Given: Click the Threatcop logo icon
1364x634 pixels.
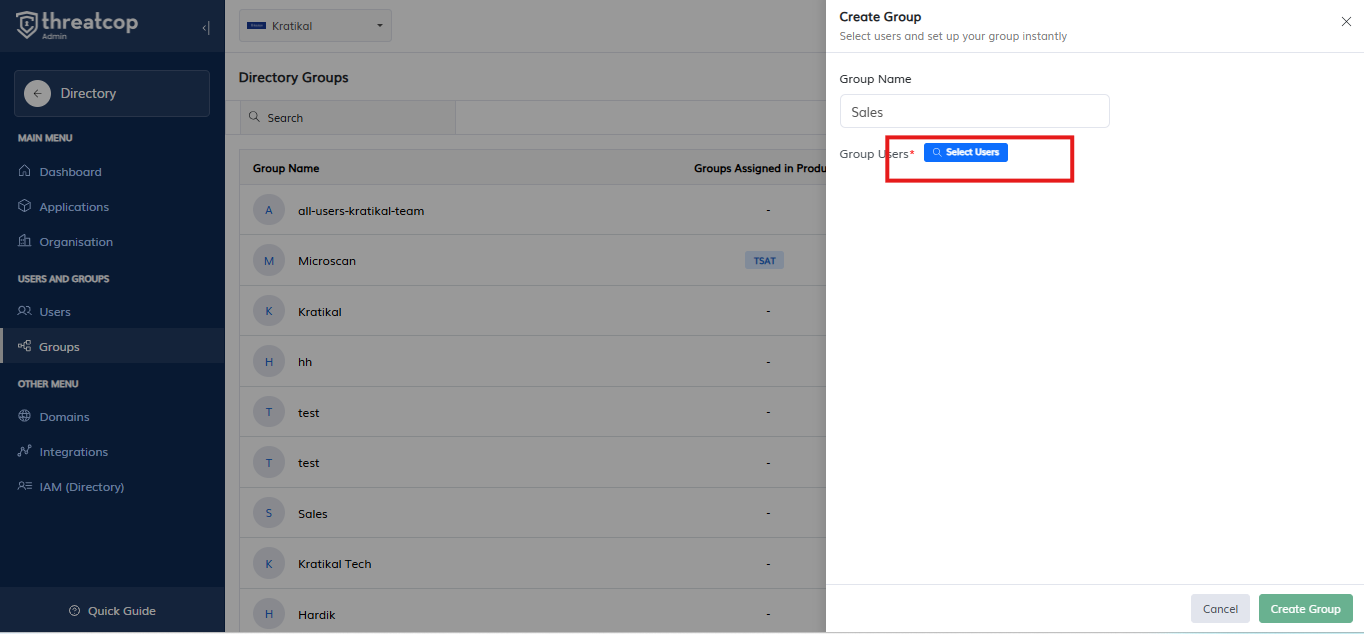Looking at the screenshot, I should tap(27, 25).
